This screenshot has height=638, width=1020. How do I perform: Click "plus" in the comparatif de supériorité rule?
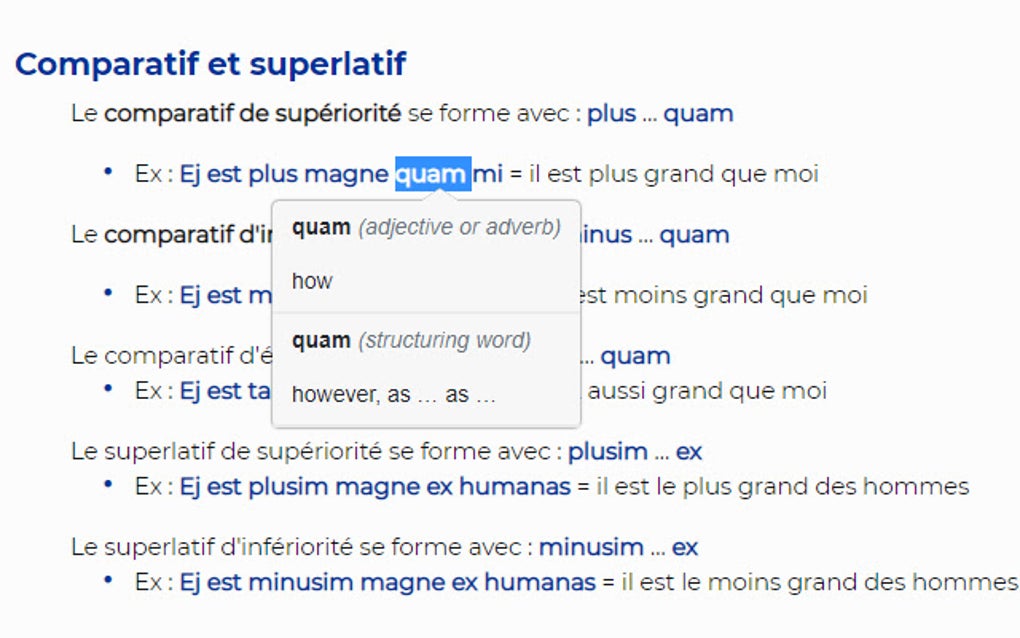click(x=611, y=114)
